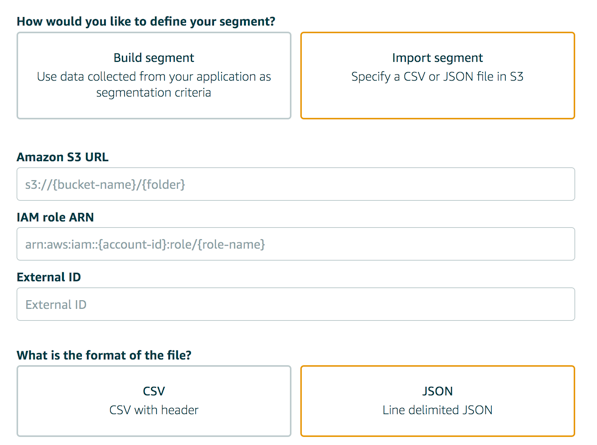Click the "Build segment" card title
The height and width of the screenshot is (445, 597).
pos(154,57)
